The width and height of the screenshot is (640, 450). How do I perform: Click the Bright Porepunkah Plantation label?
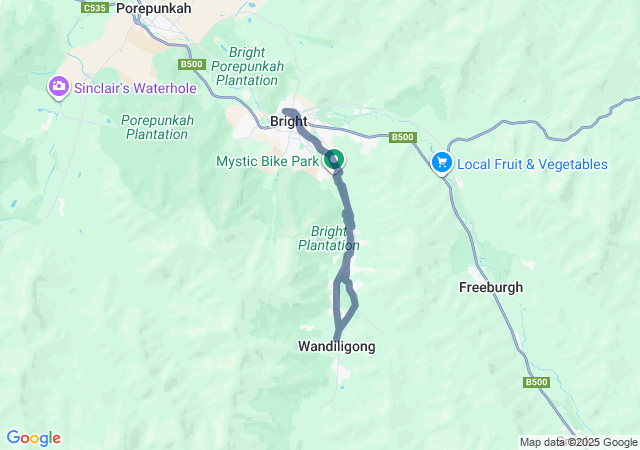point(247,66)
